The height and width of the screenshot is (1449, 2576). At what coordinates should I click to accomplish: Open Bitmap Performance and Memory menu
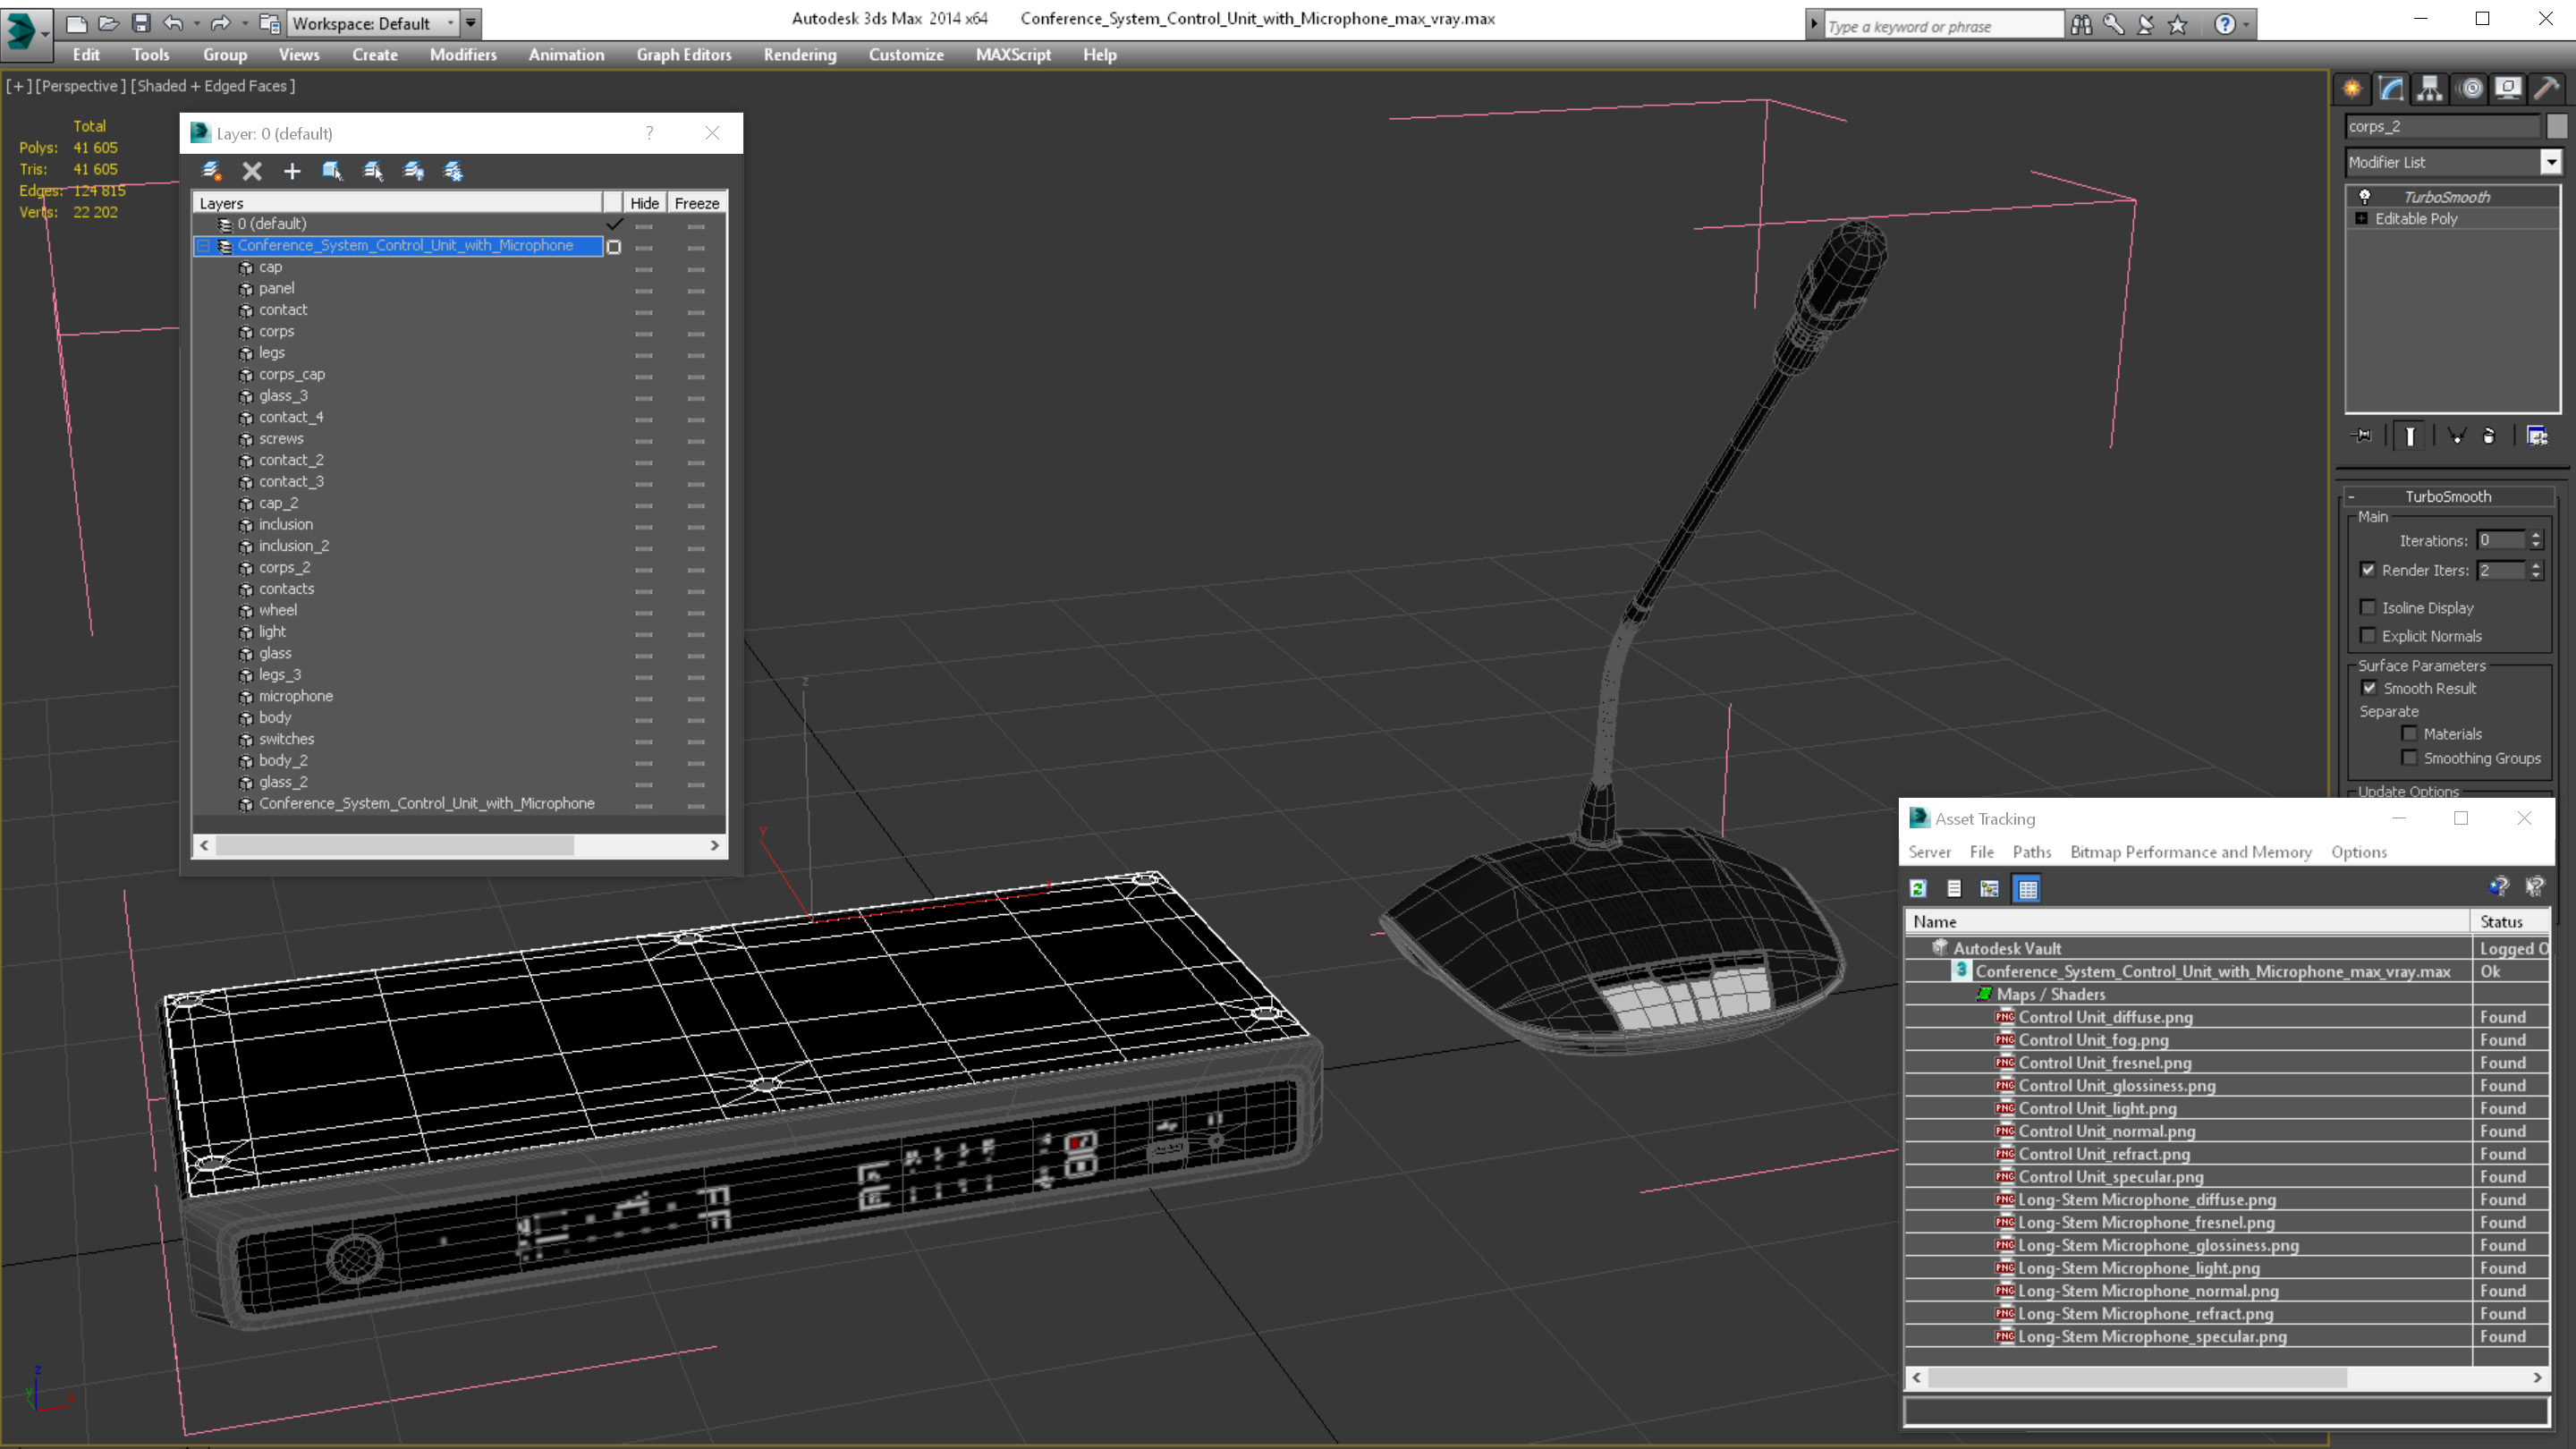[2191, 852]
